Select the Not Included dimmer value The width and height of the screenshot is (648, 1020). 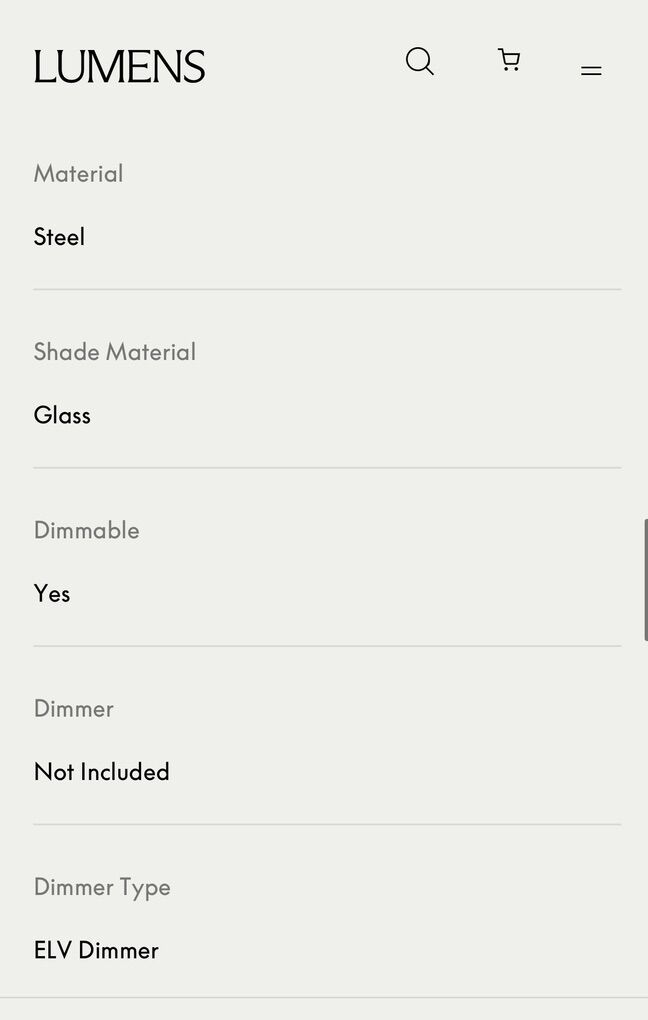click(x=101, y=772)
